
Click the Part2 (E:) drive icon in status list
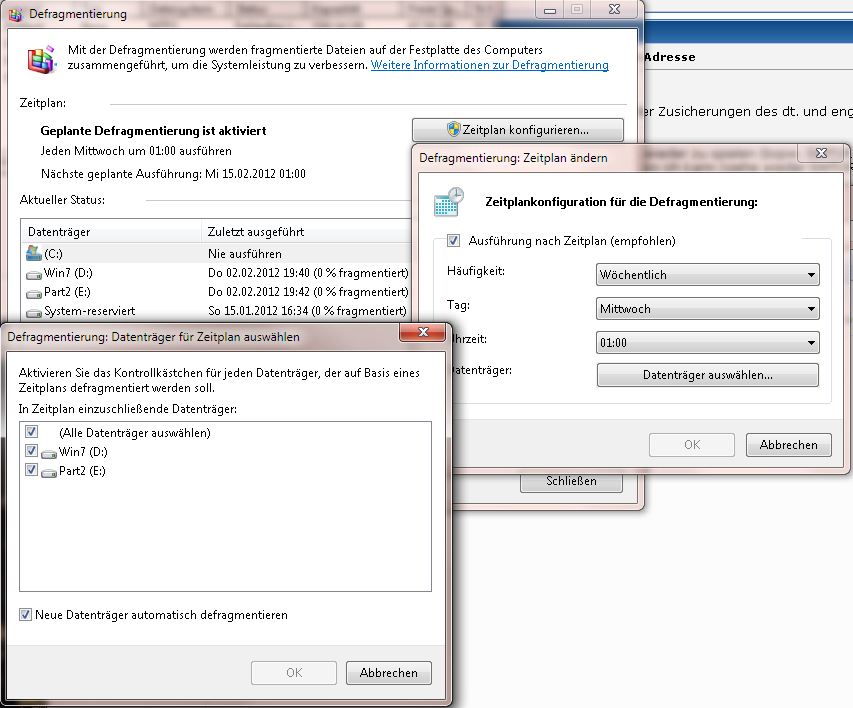tap(34, 294)
